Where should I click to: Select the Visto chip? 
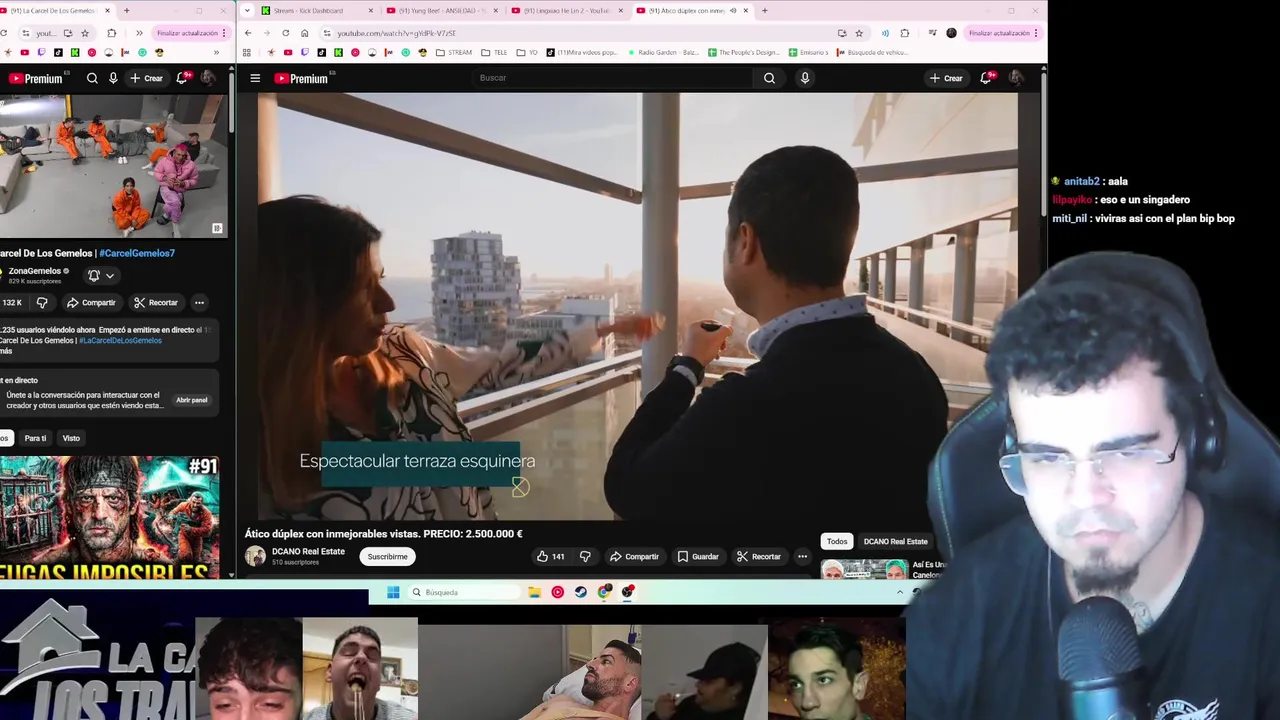(x=71, y=438)
